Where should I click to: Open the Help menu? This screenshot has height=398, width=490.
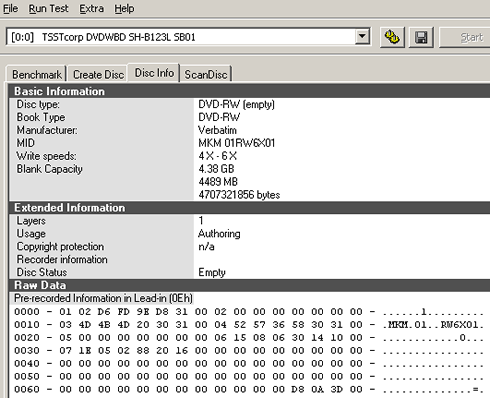coord(124,8)
